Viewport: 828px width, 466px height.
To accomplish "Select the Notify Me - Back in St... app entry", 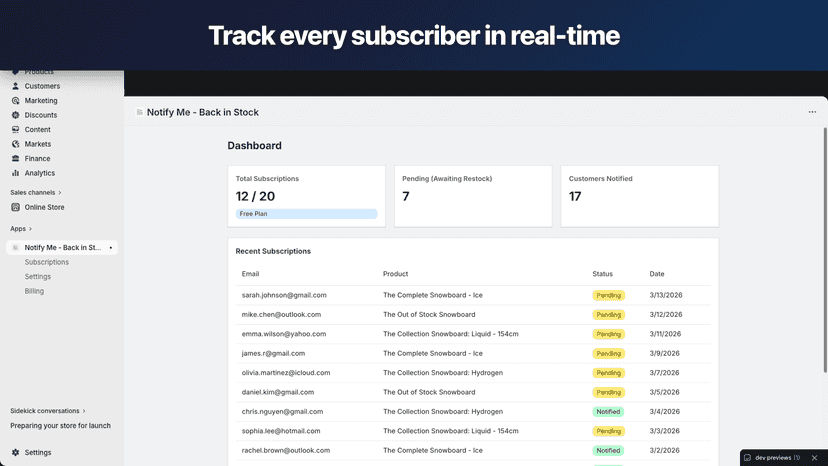I will coord(62,247).
